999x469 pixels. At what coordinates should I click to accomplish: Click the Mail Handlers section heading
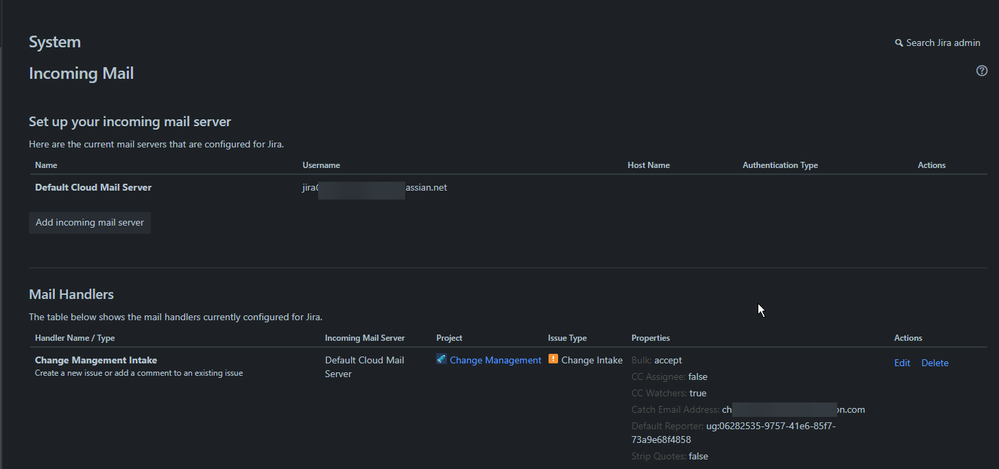[71, 295]
